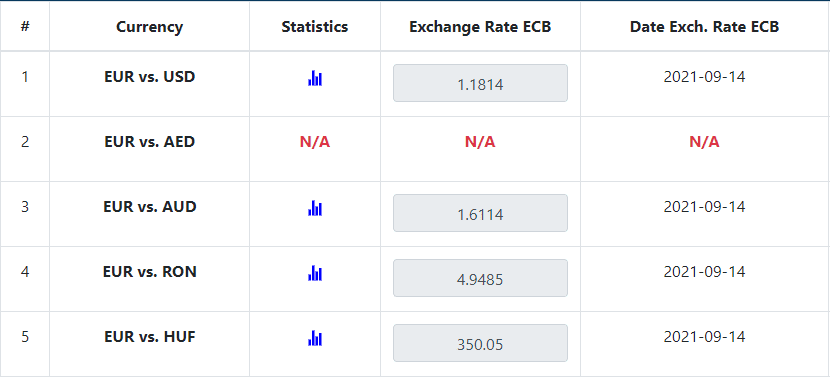The height and width of the screenshot is (378, 830).
Task: Click the 2021-09-14 date in USD row
Action: click(705, 77)
